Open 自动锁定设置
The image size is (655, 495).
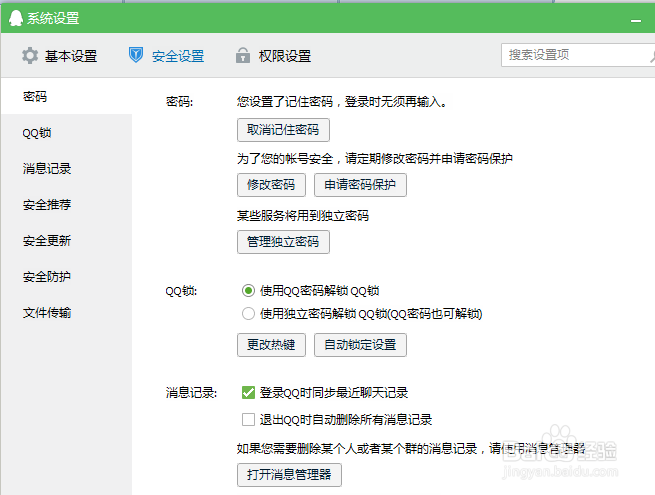point(360,345)
